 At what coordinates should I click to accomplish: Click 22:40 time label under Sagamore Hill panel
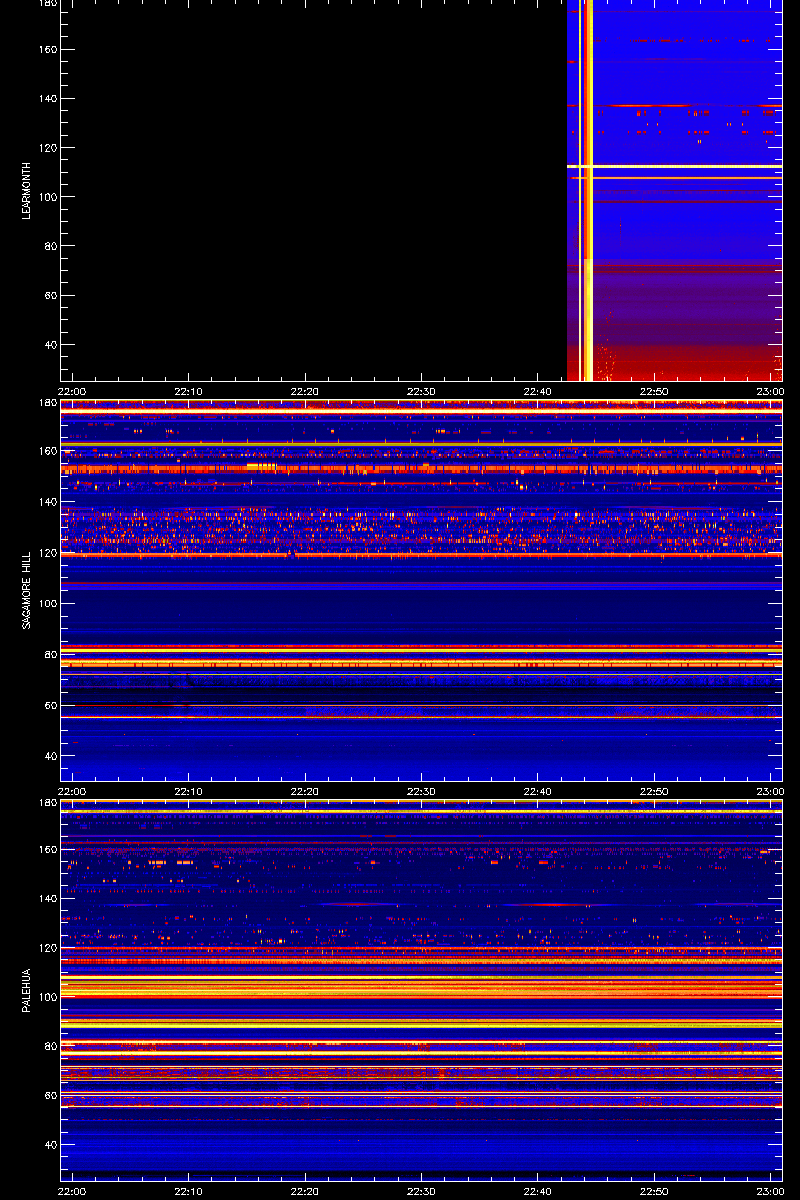(x=538, y=792)
